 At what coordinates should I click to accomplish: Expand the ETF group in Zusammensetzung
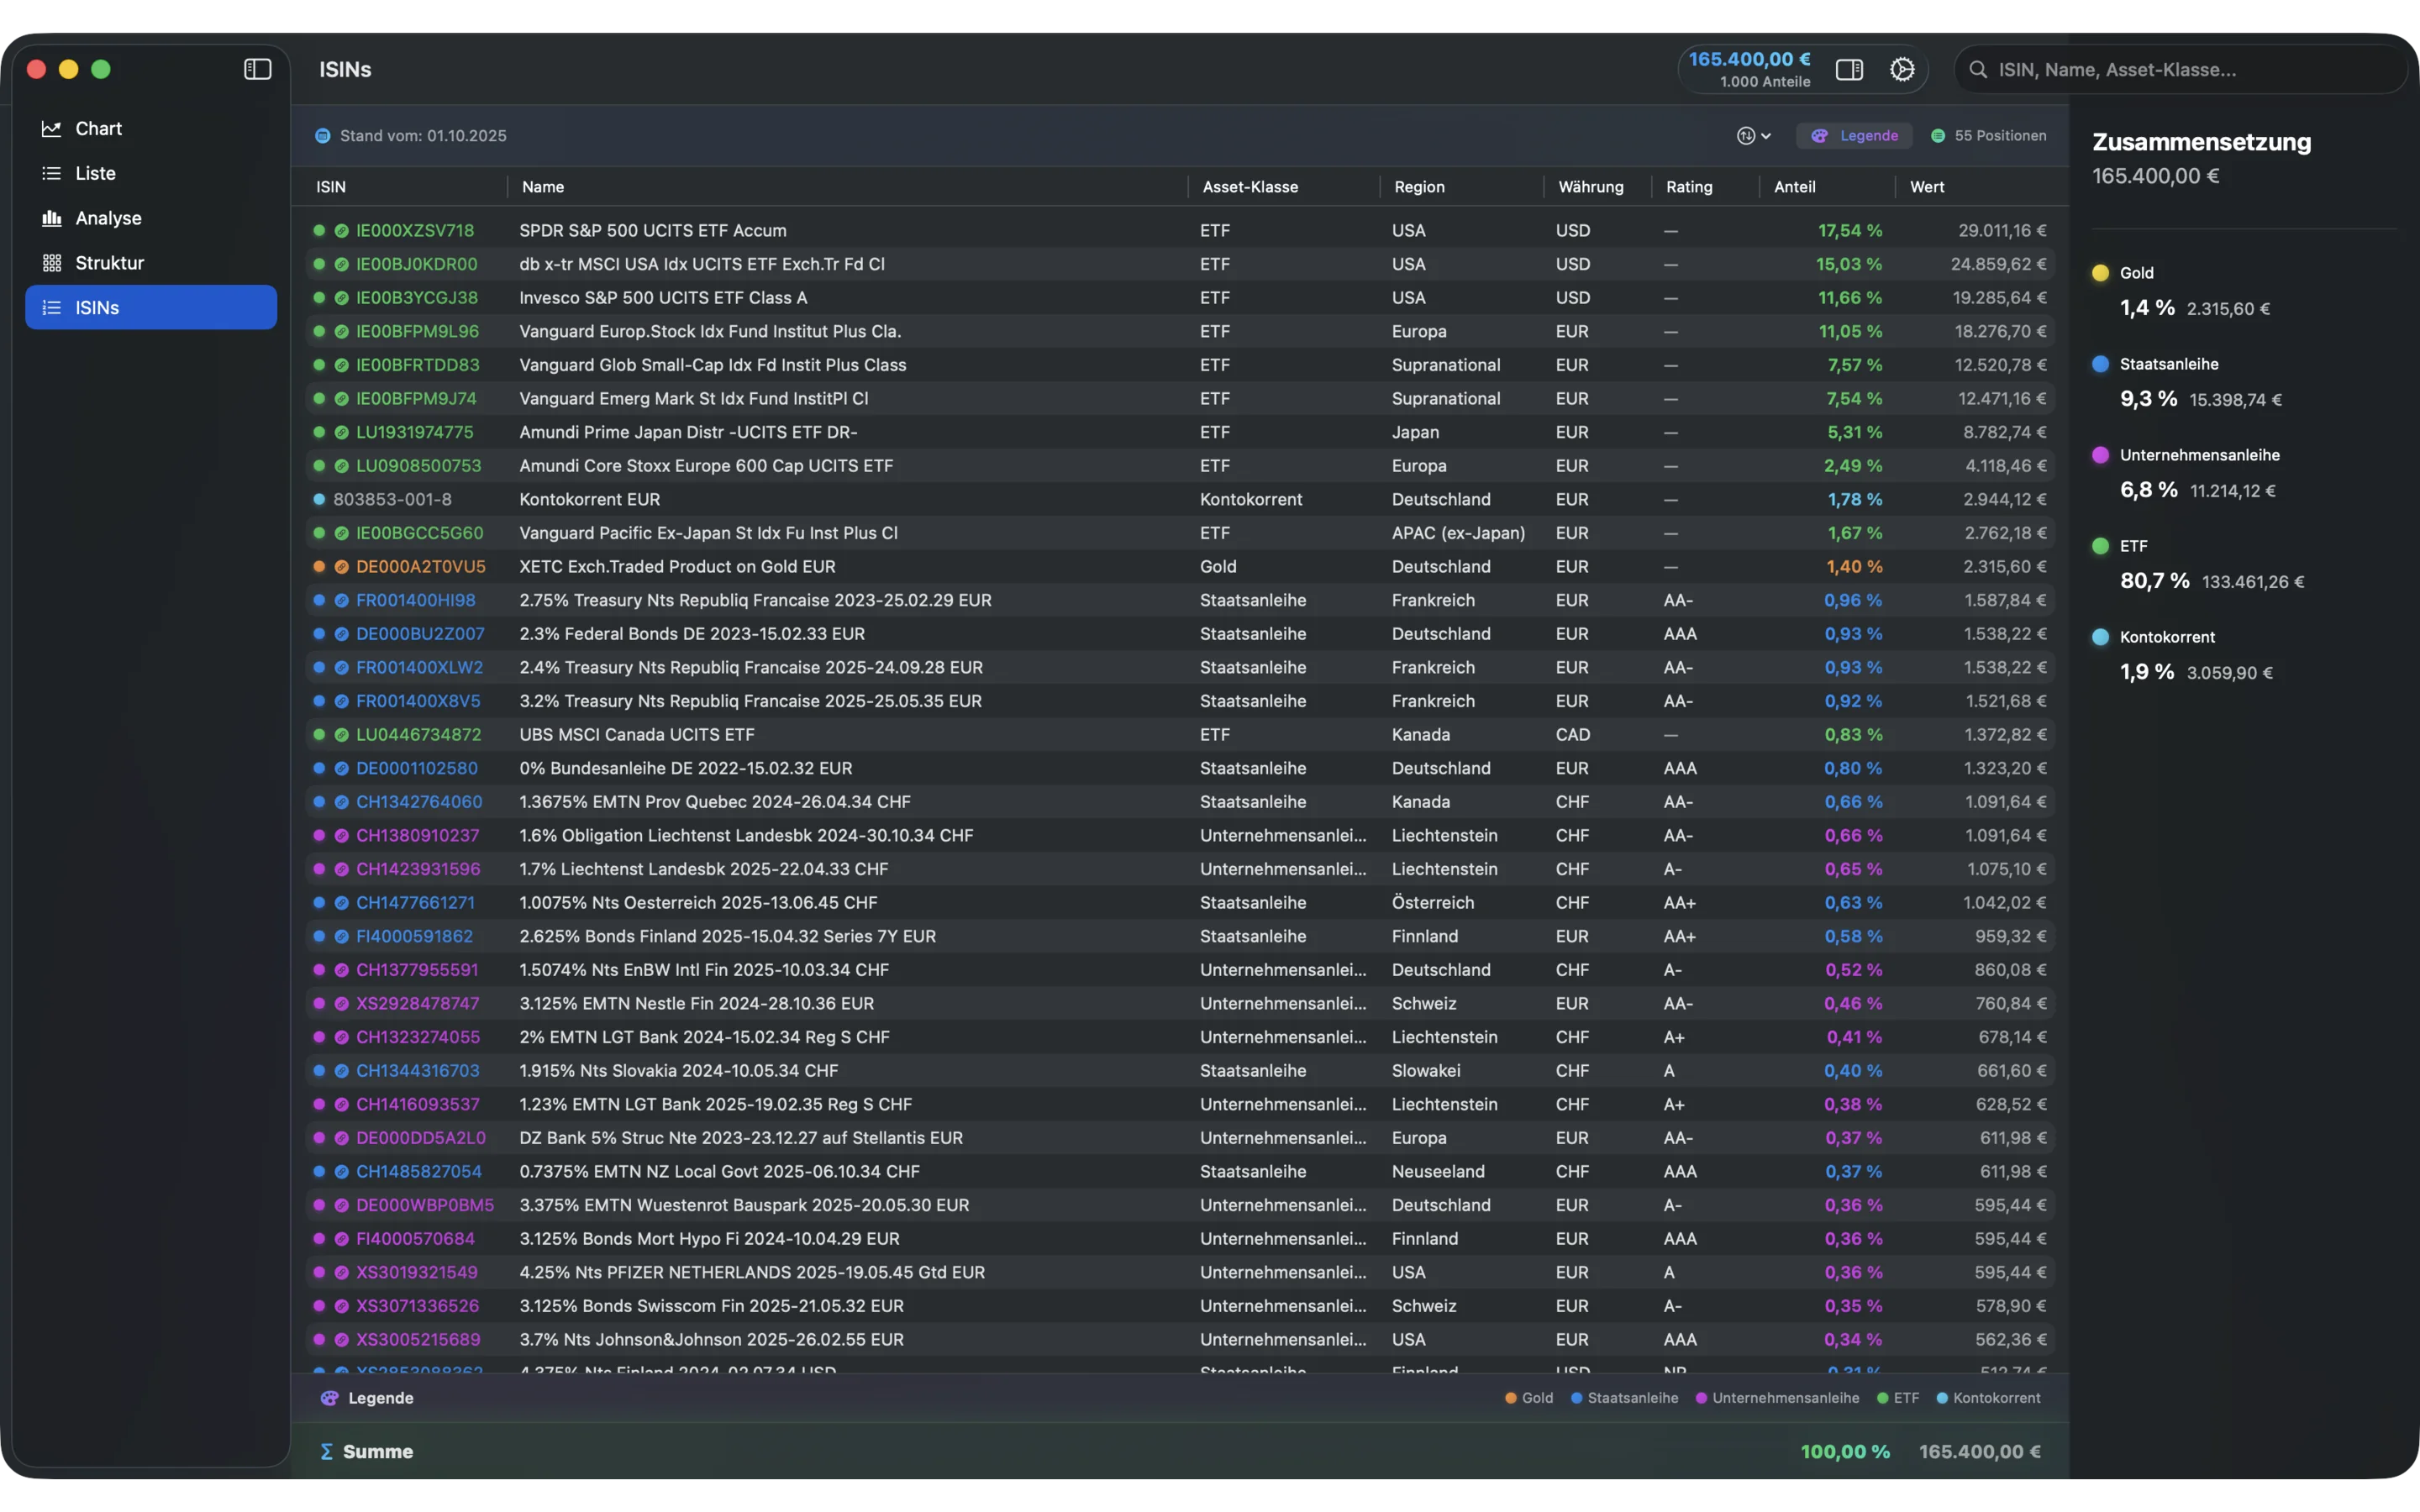2133,546
